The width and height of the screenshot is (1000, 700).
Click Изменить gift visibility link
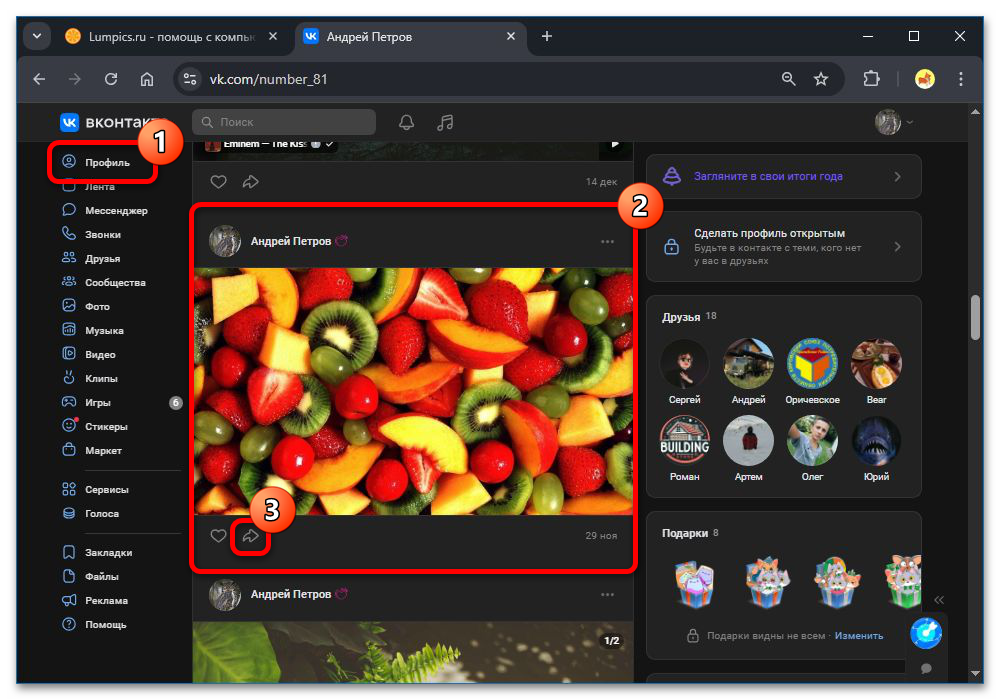(858, 636)
